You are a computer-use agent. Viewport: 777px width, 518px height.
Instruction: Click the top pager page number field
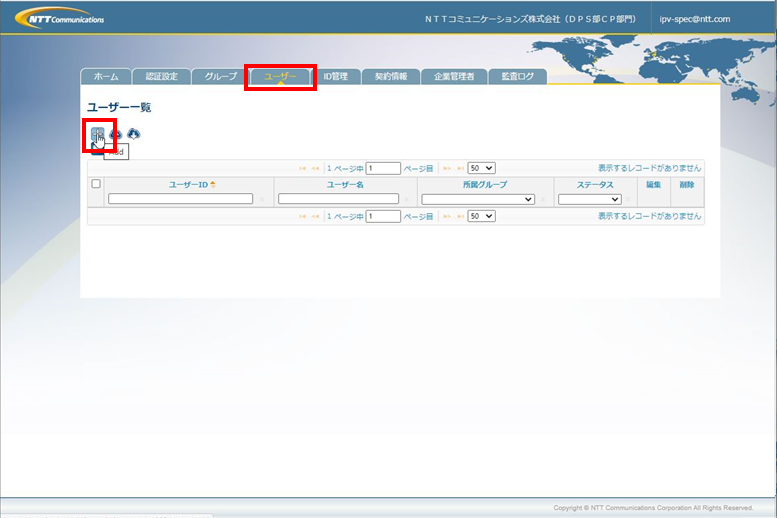(x=383, y=168)
